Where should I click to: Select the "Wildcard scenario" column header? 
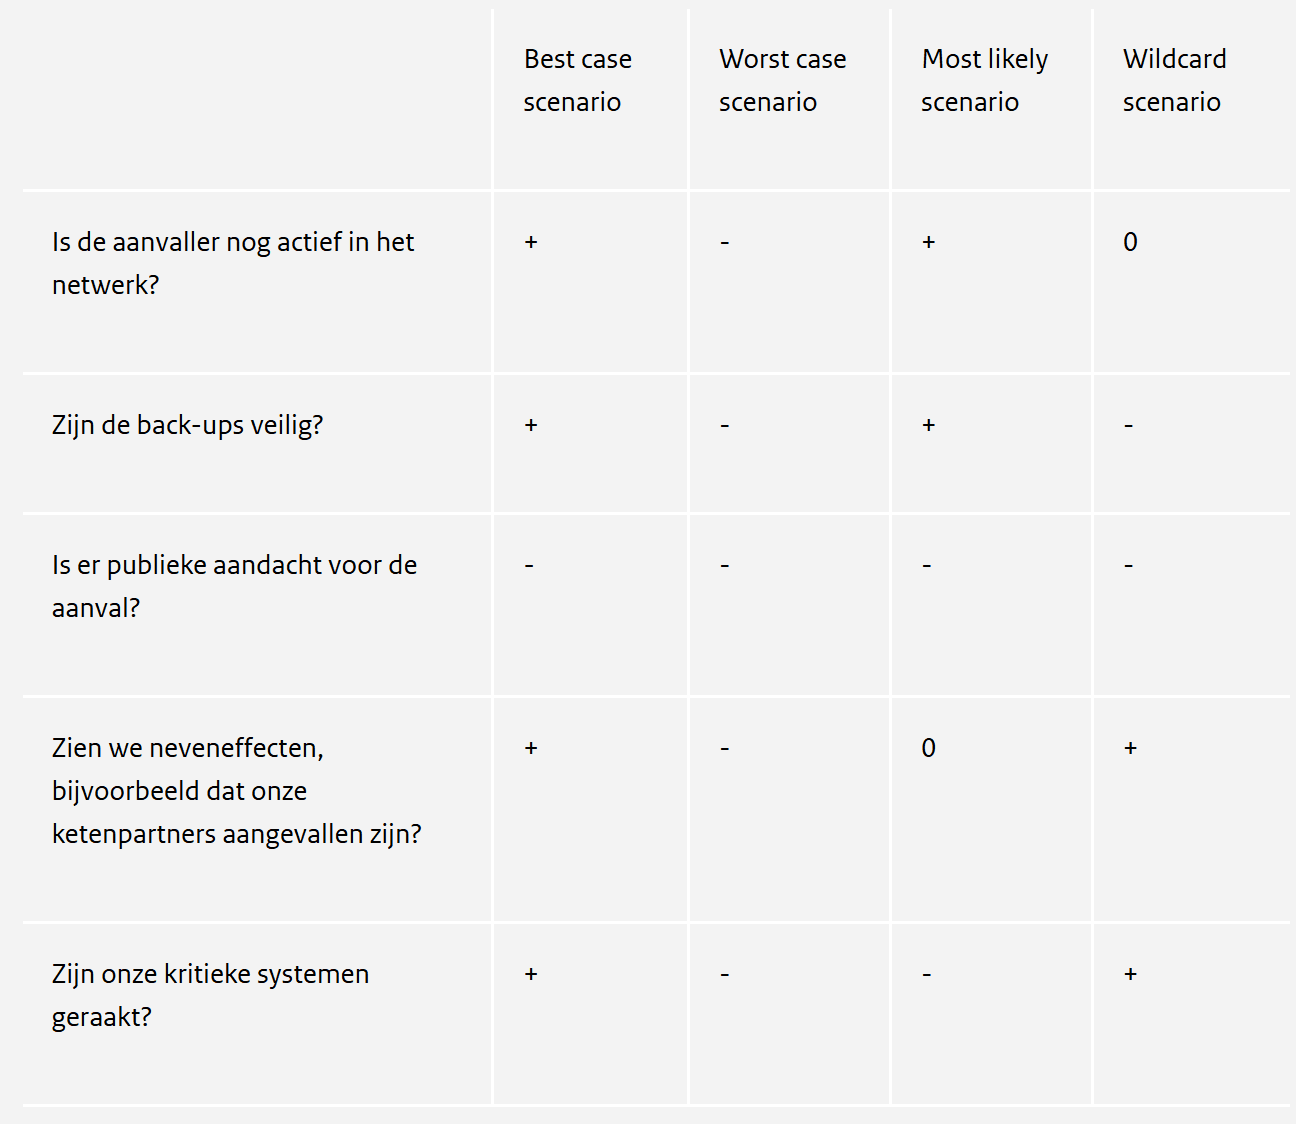click(1174, 81)
